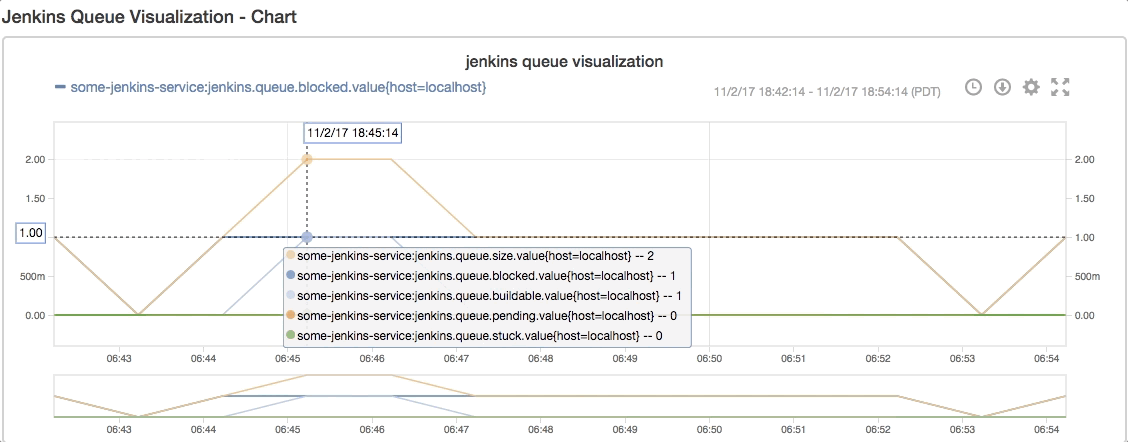Select jenkins.queue.stuck.value tooltip row

click(473, 335)
